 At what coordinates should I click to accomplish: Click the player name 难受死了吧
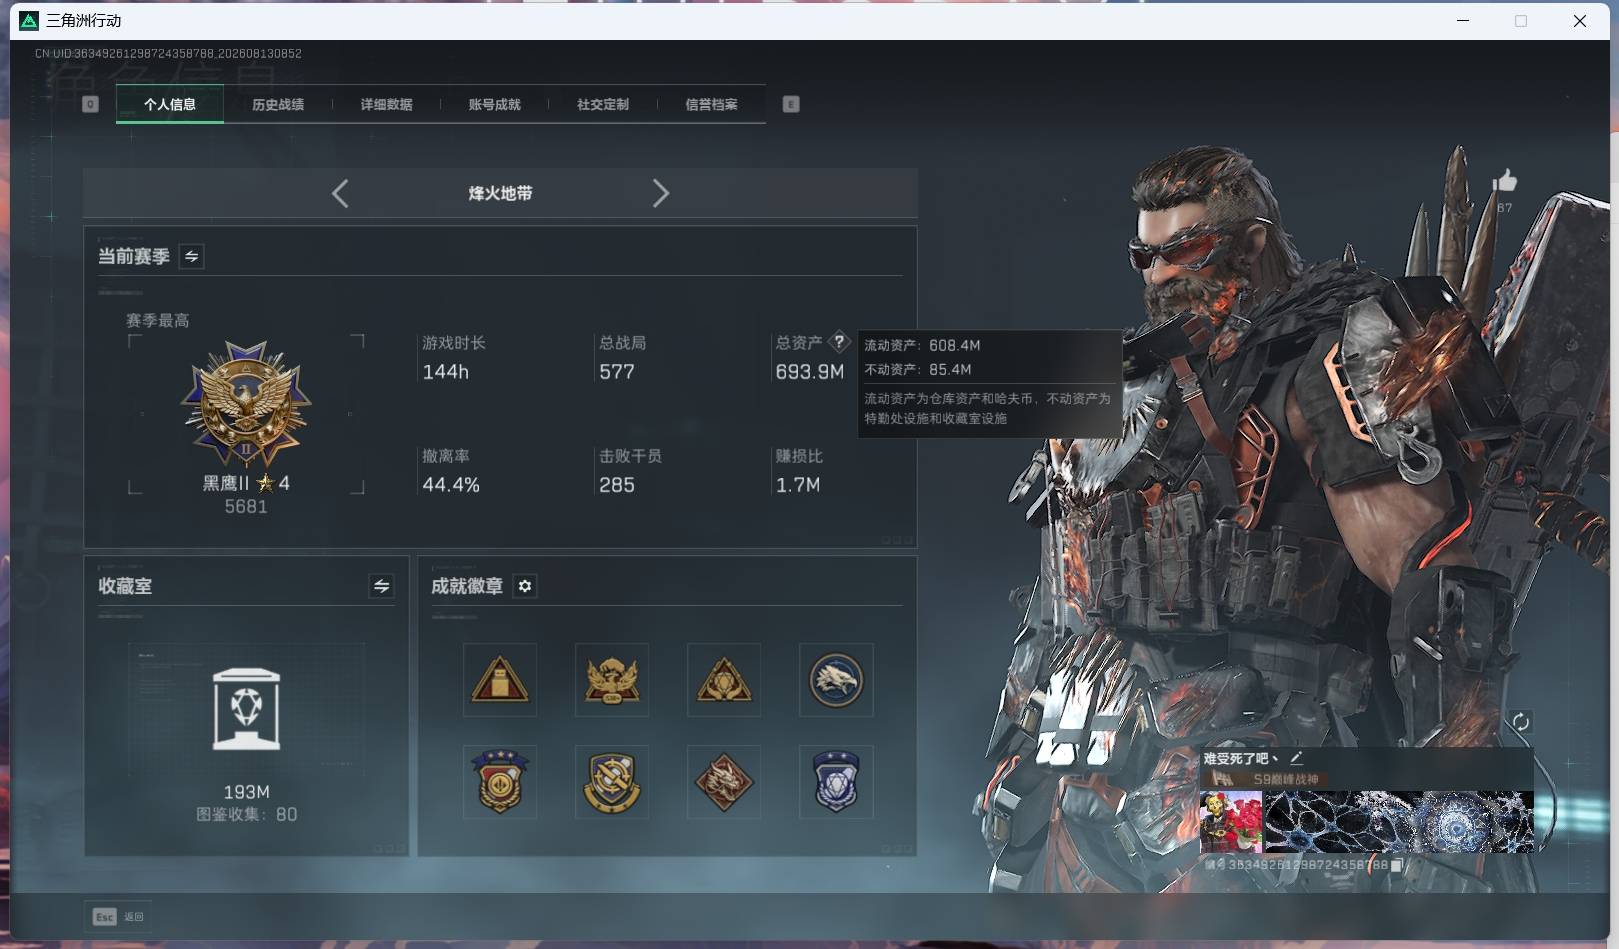pyautogui.click(x=1240, y=758)
